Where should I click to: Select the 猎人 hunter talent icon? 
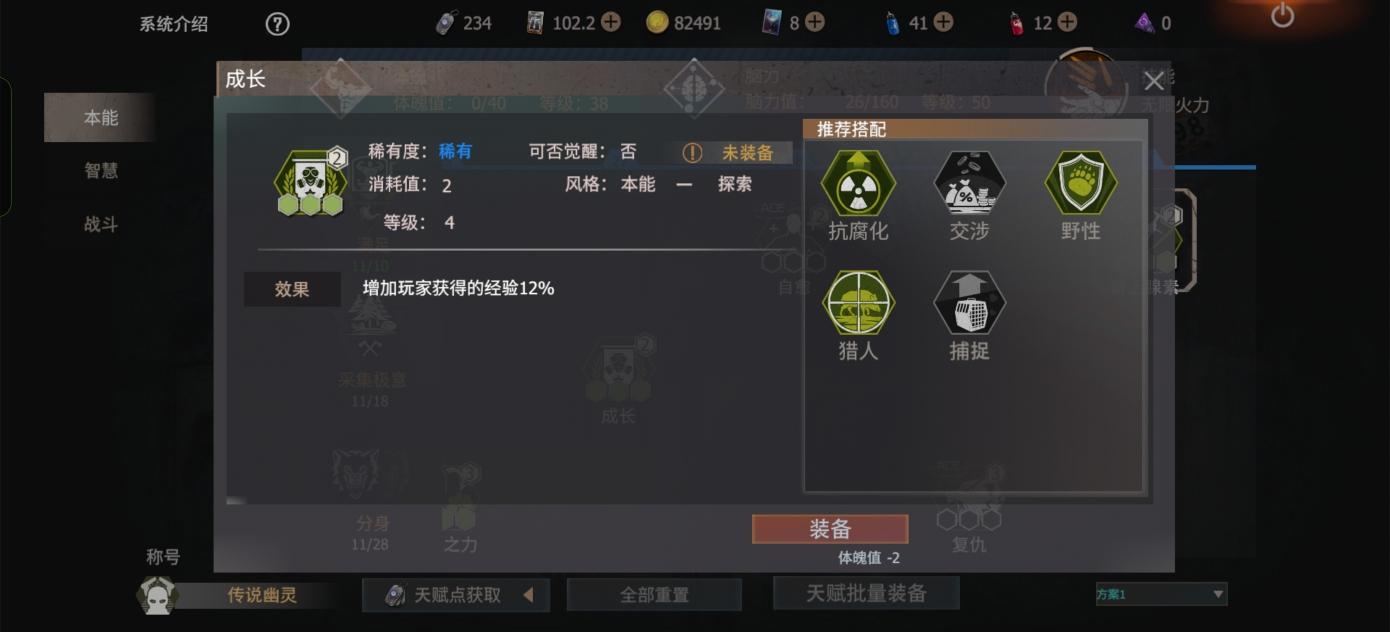point(858,303)
